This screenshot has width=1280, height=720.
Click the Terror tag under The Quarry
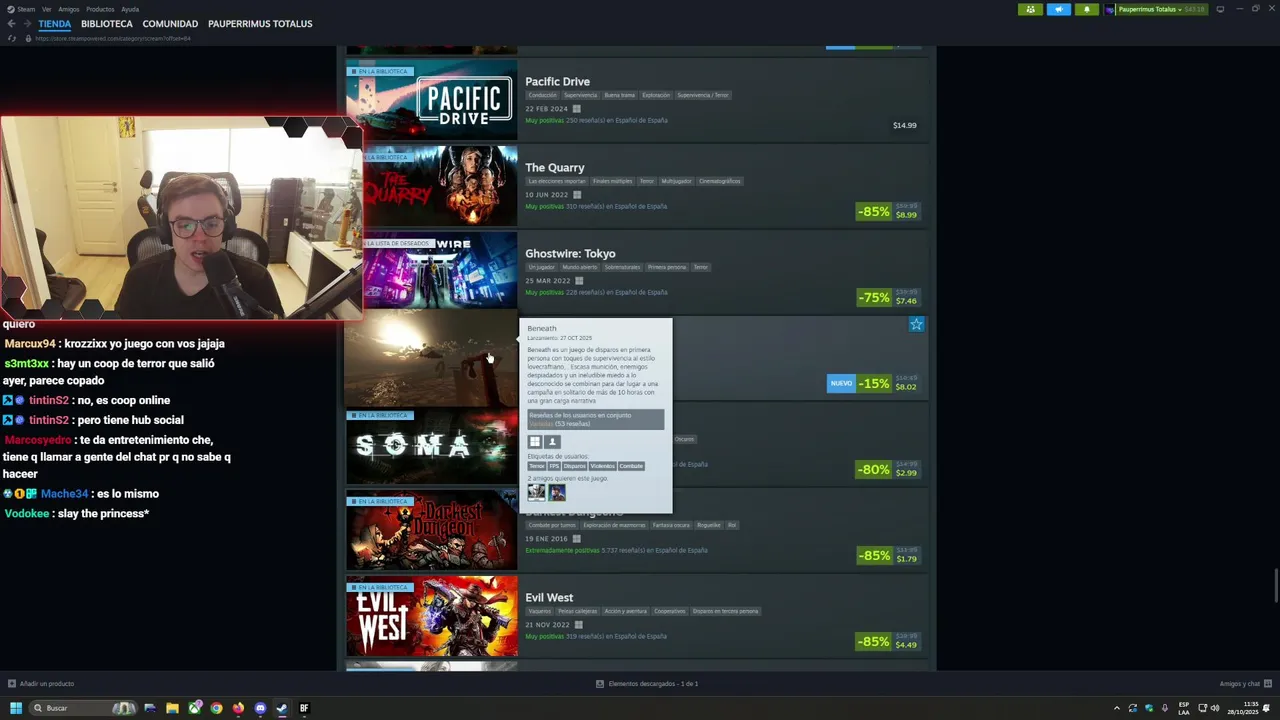coord(647,181)
